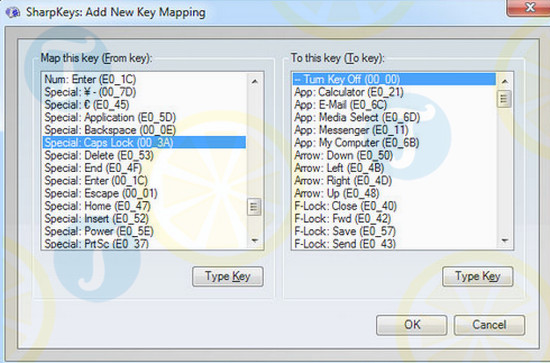Click the SharpKeys title bar icon

pos(12,13)
